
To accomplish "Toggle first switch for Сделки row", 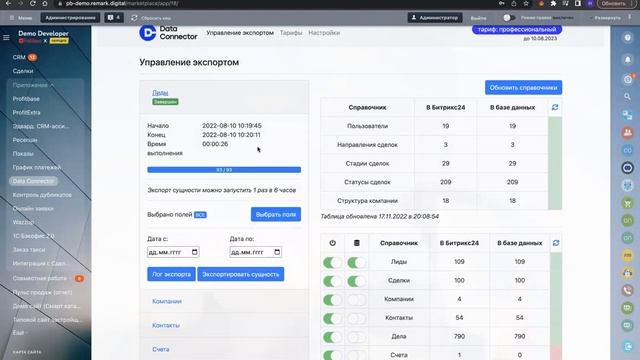I will click(x=332, y=281).
